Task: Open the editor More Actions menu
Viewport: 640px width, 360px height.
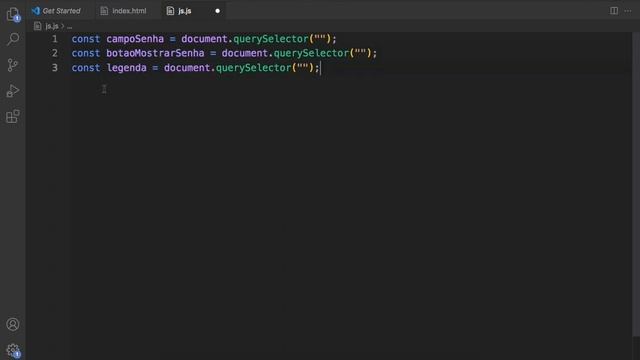Action: click(628, 11)
